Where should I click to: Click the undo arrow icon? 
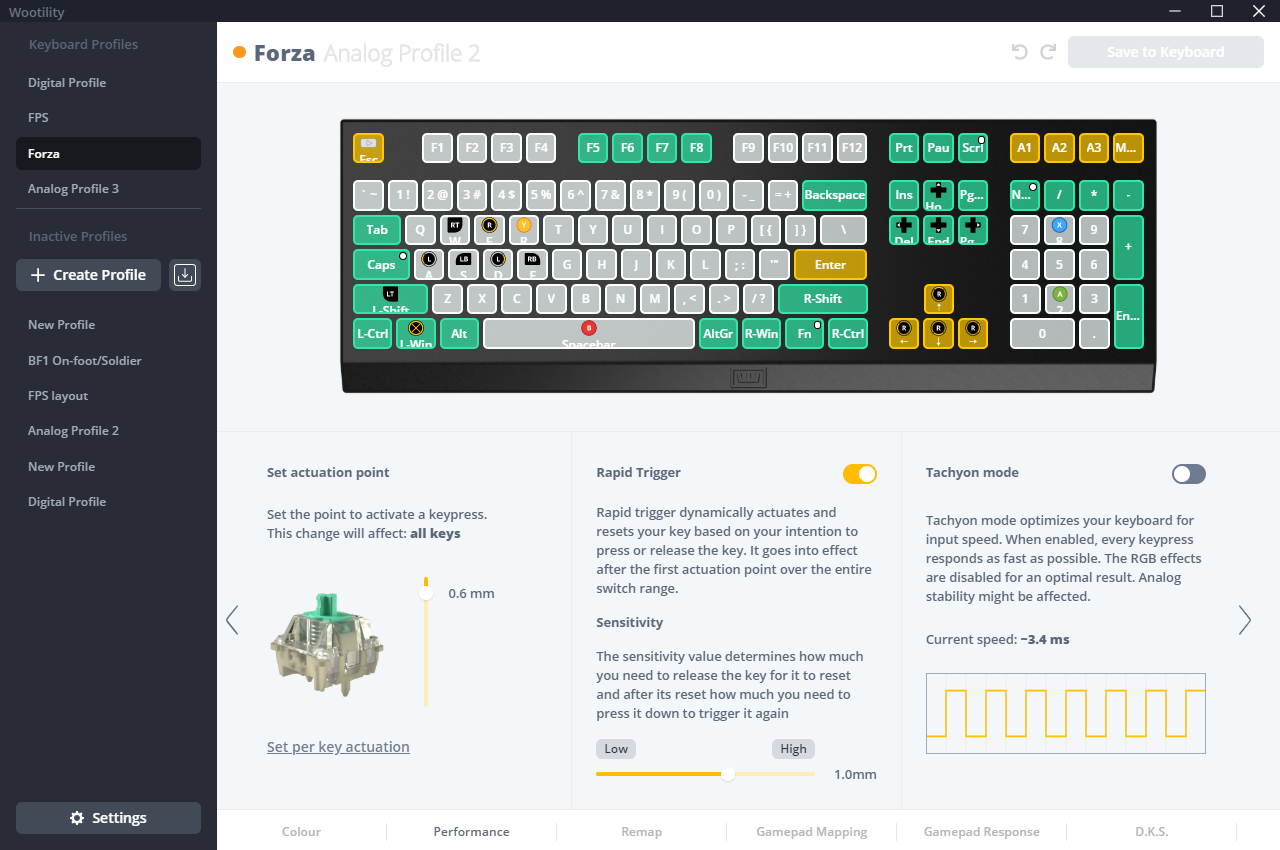tap(1020, 52)
